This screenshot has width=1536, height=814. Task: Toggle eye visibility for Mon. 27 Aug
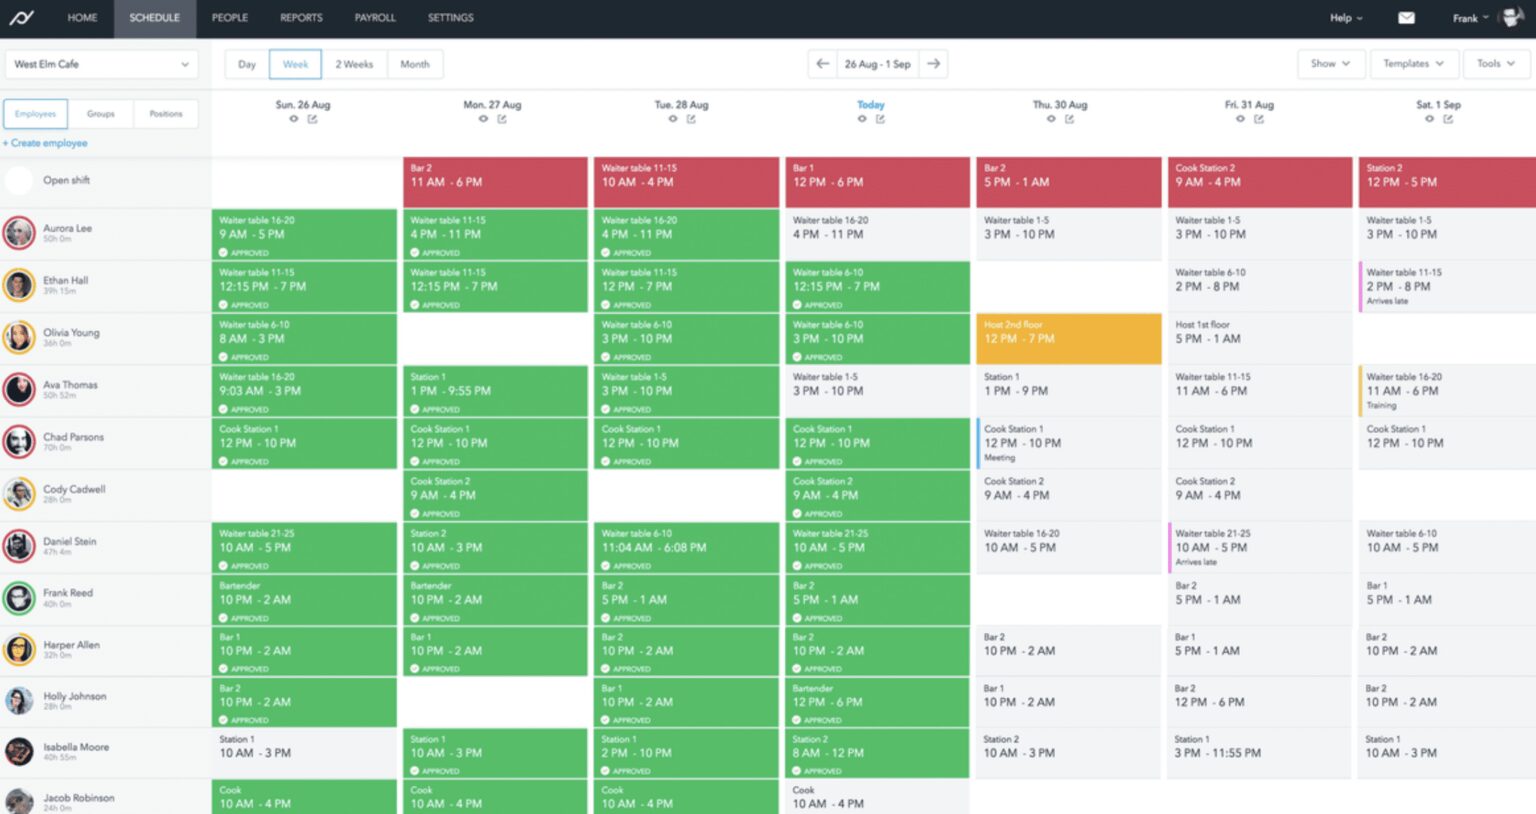click(483, 119)
